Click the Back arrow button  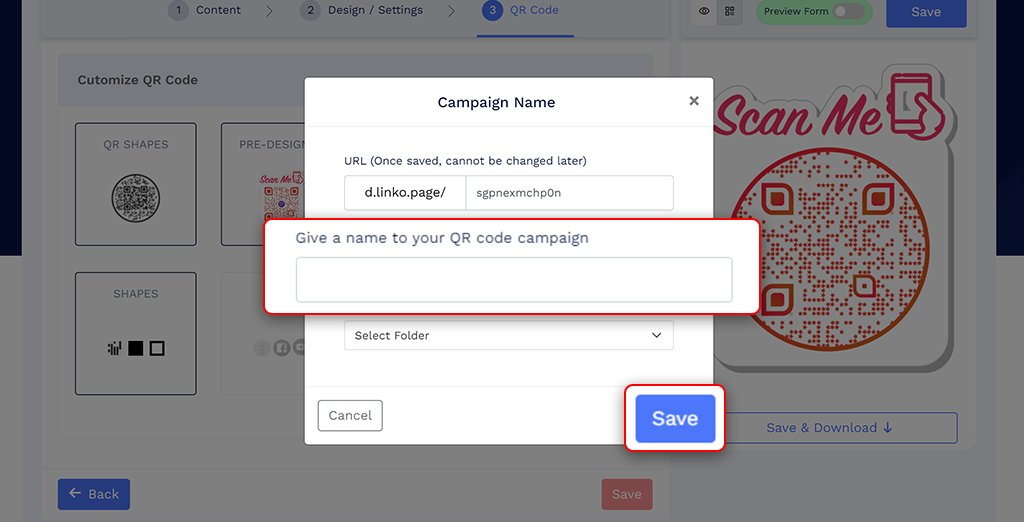click(x=93, y=494)
